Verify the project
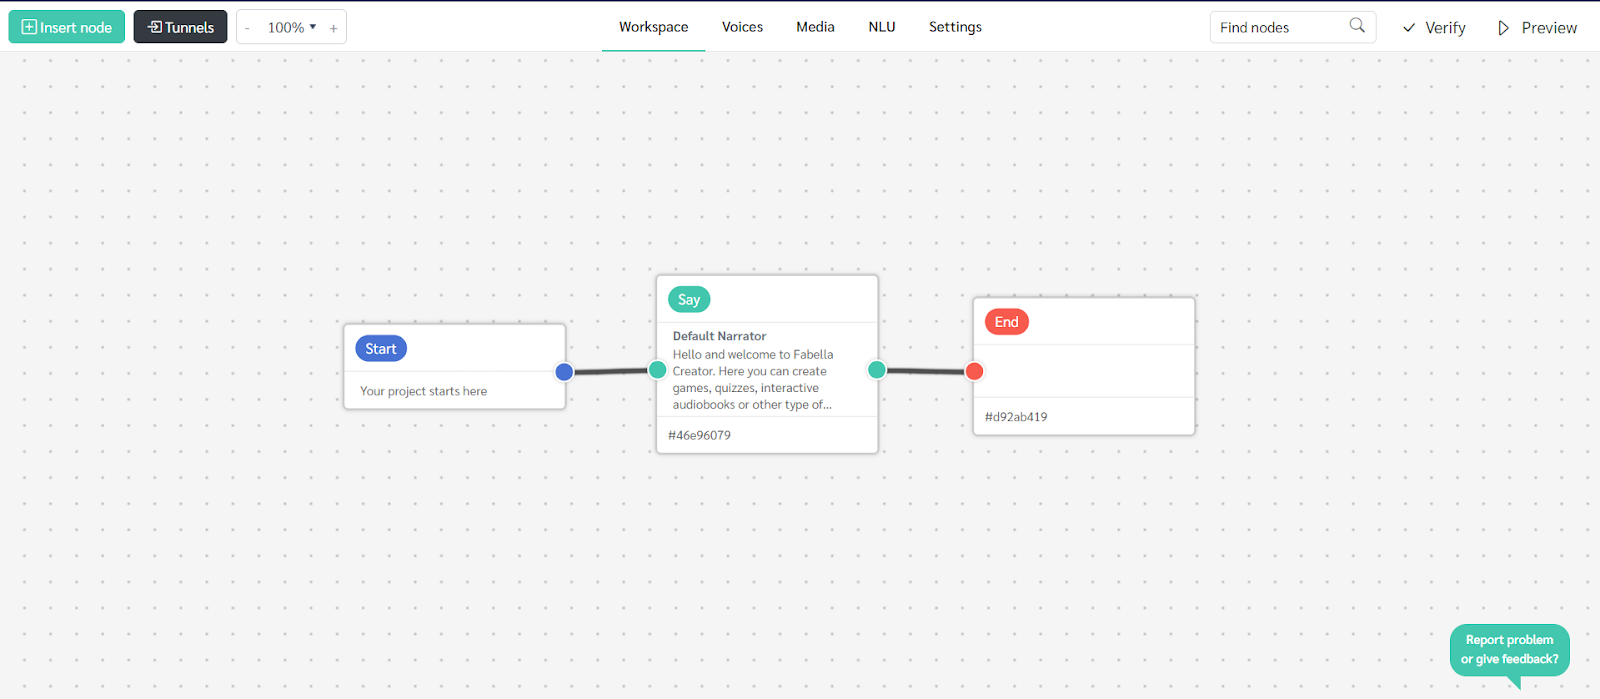Viewport: 1600px width, 699px height. 1434,28
